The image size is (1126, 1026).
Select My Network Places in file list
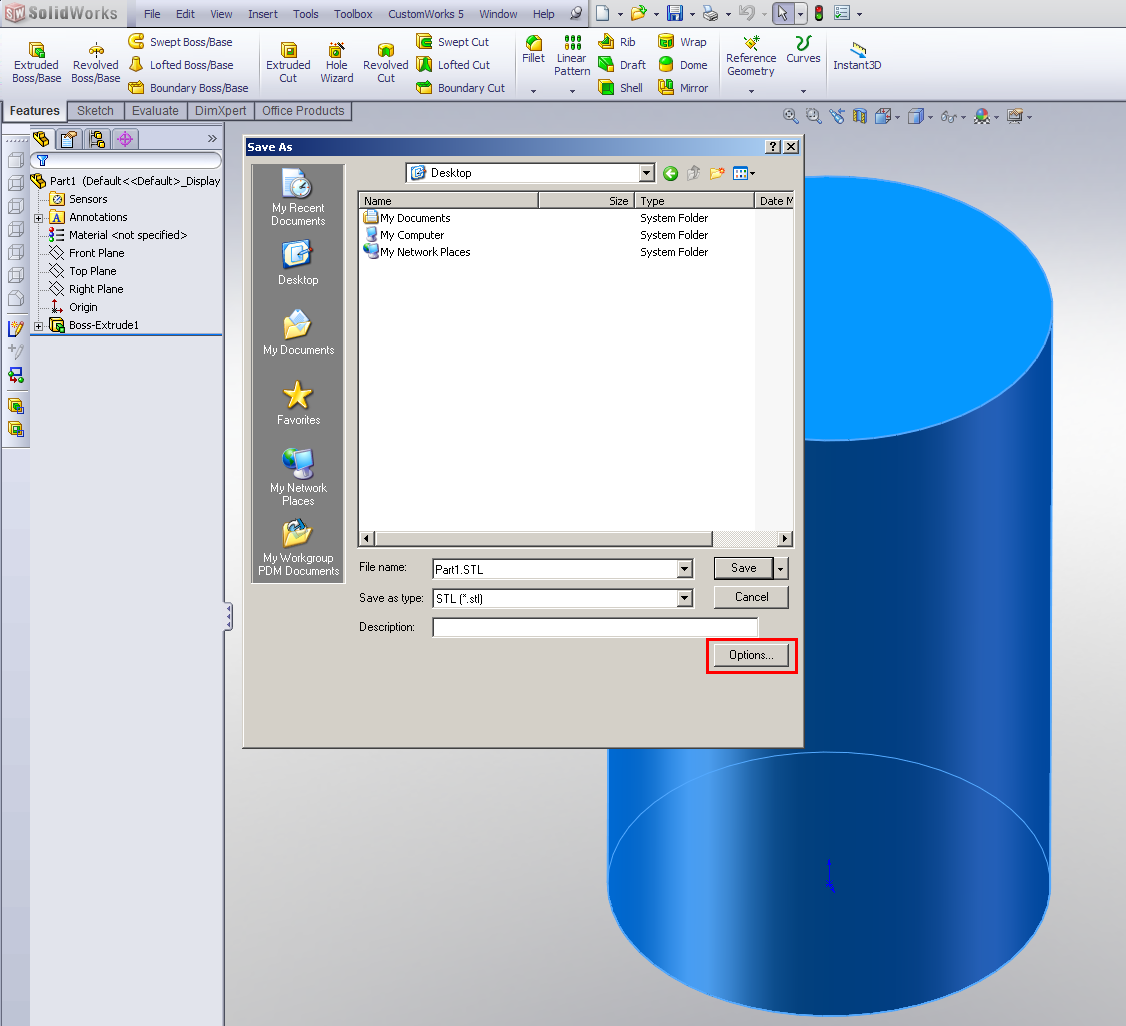417,252
